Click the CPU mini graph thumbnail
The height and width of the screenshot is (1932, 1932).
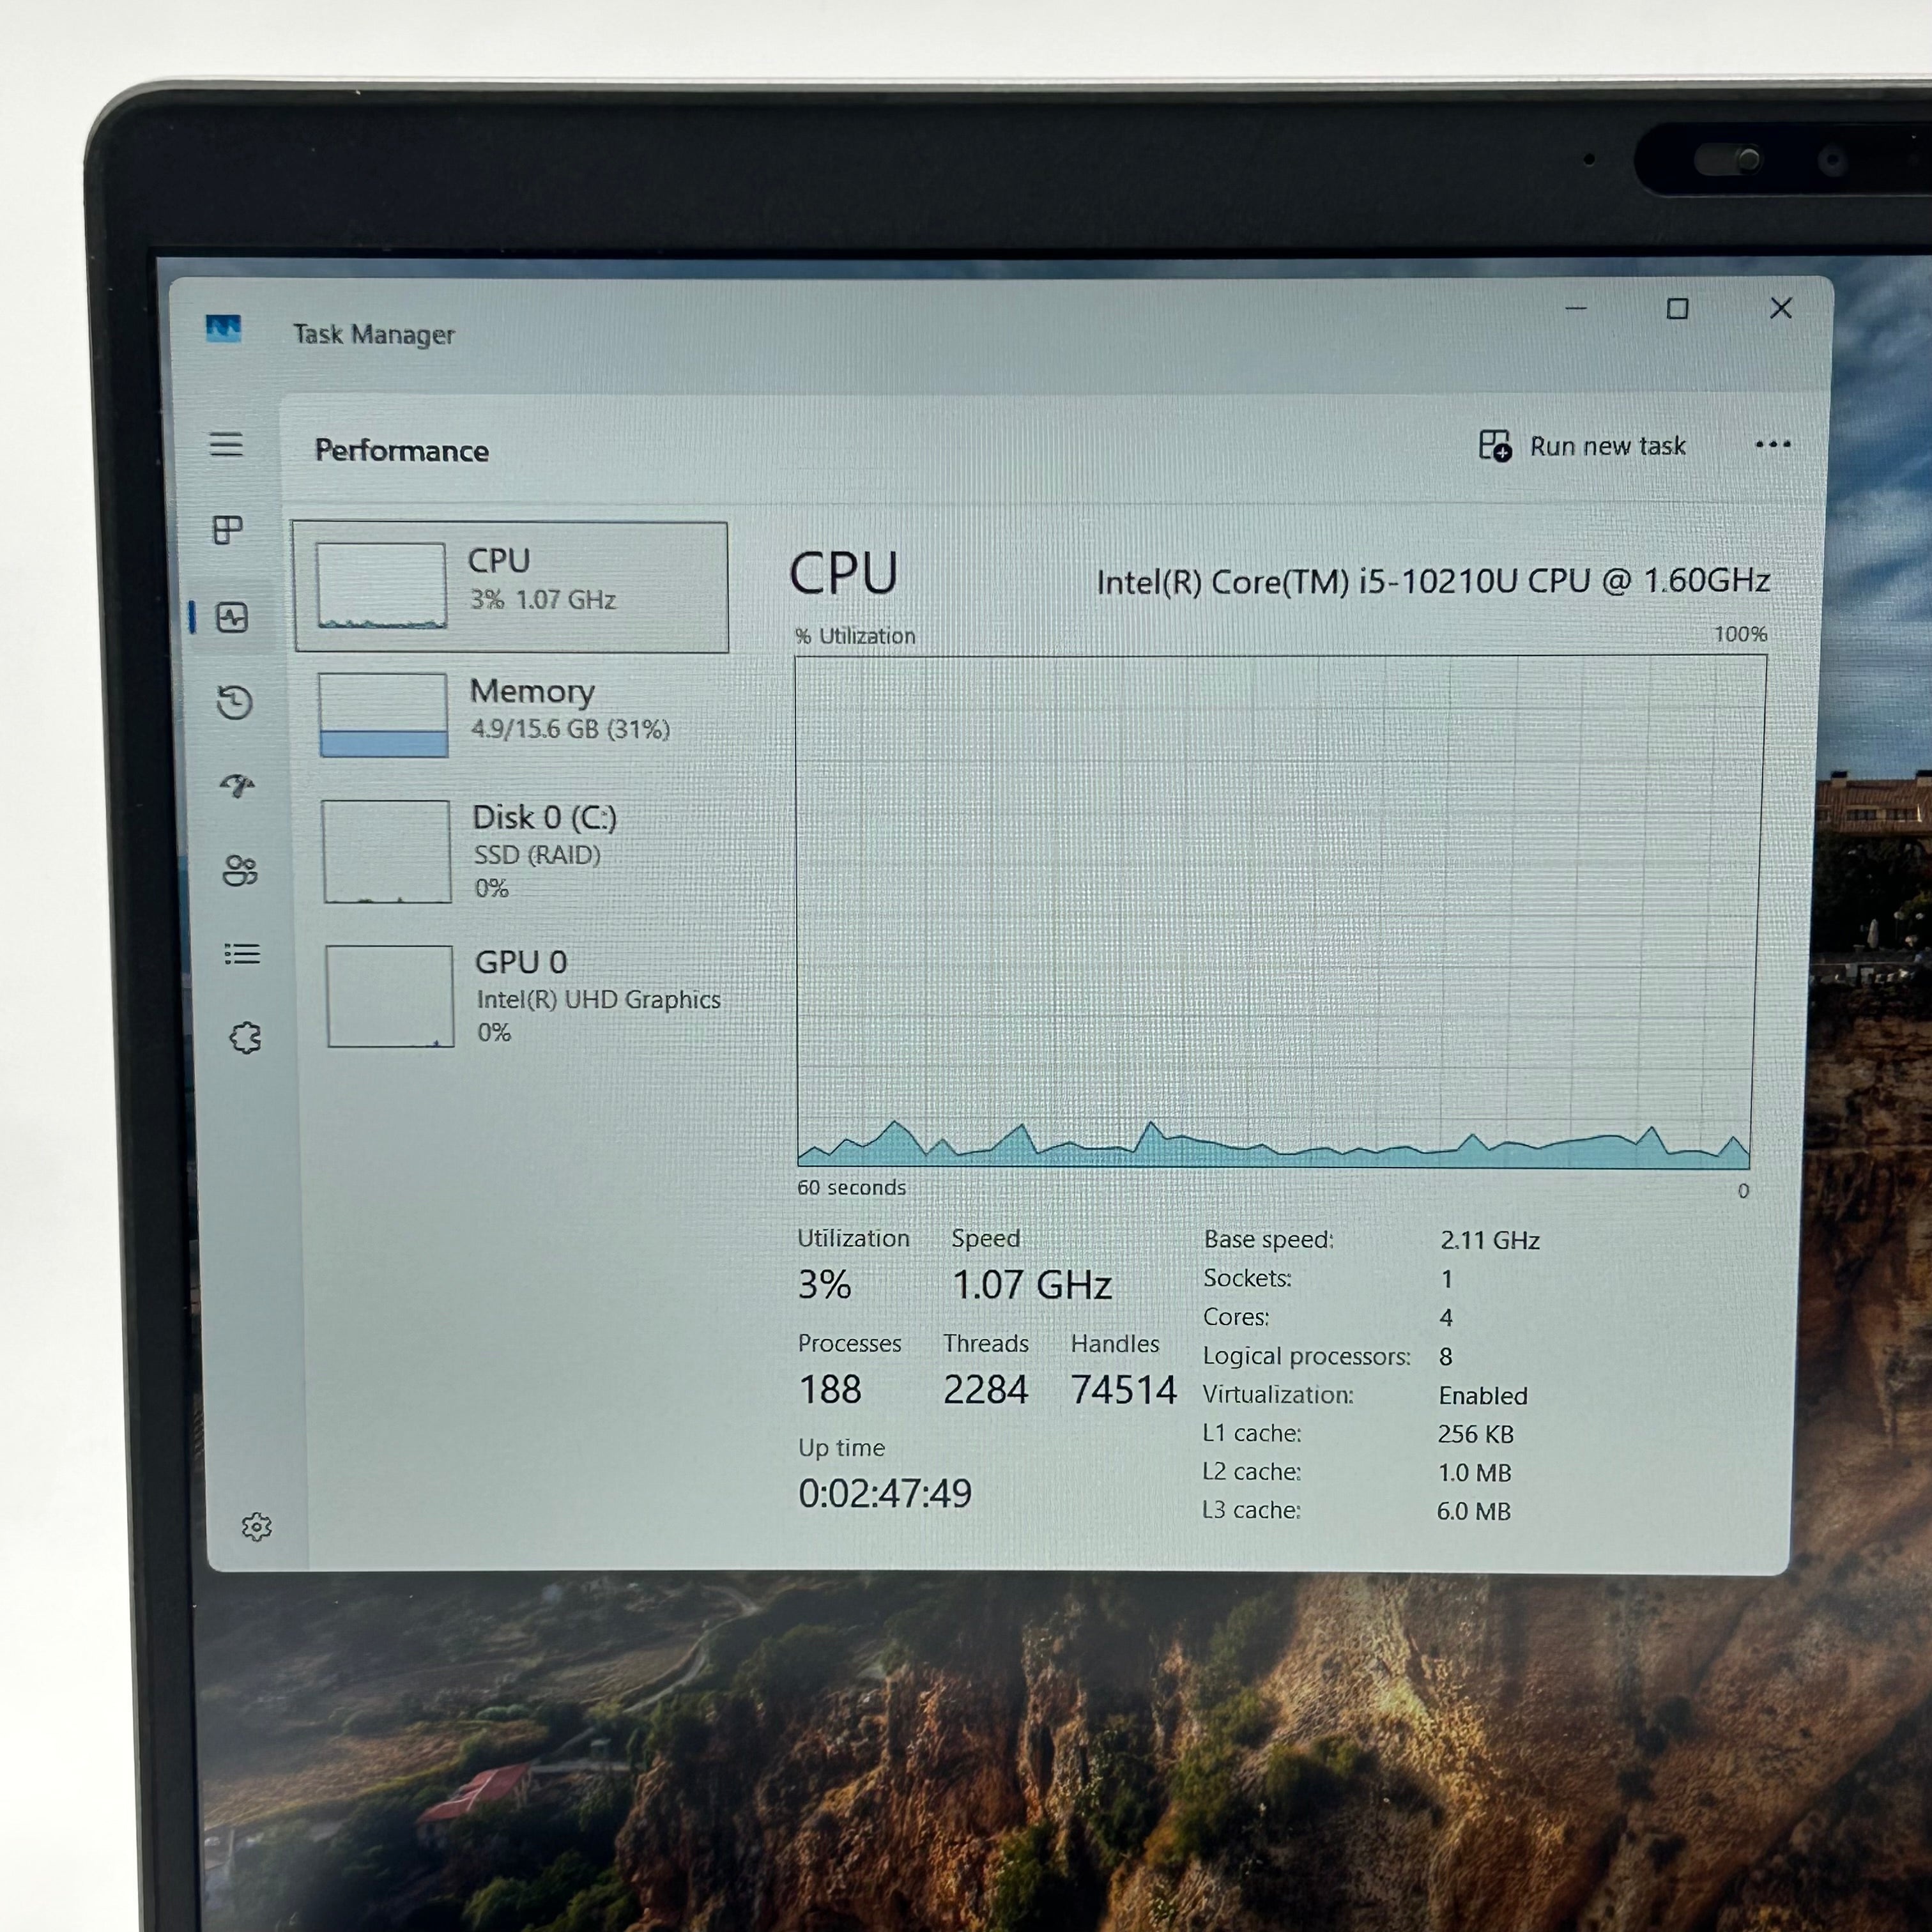(x=381, y=586)
